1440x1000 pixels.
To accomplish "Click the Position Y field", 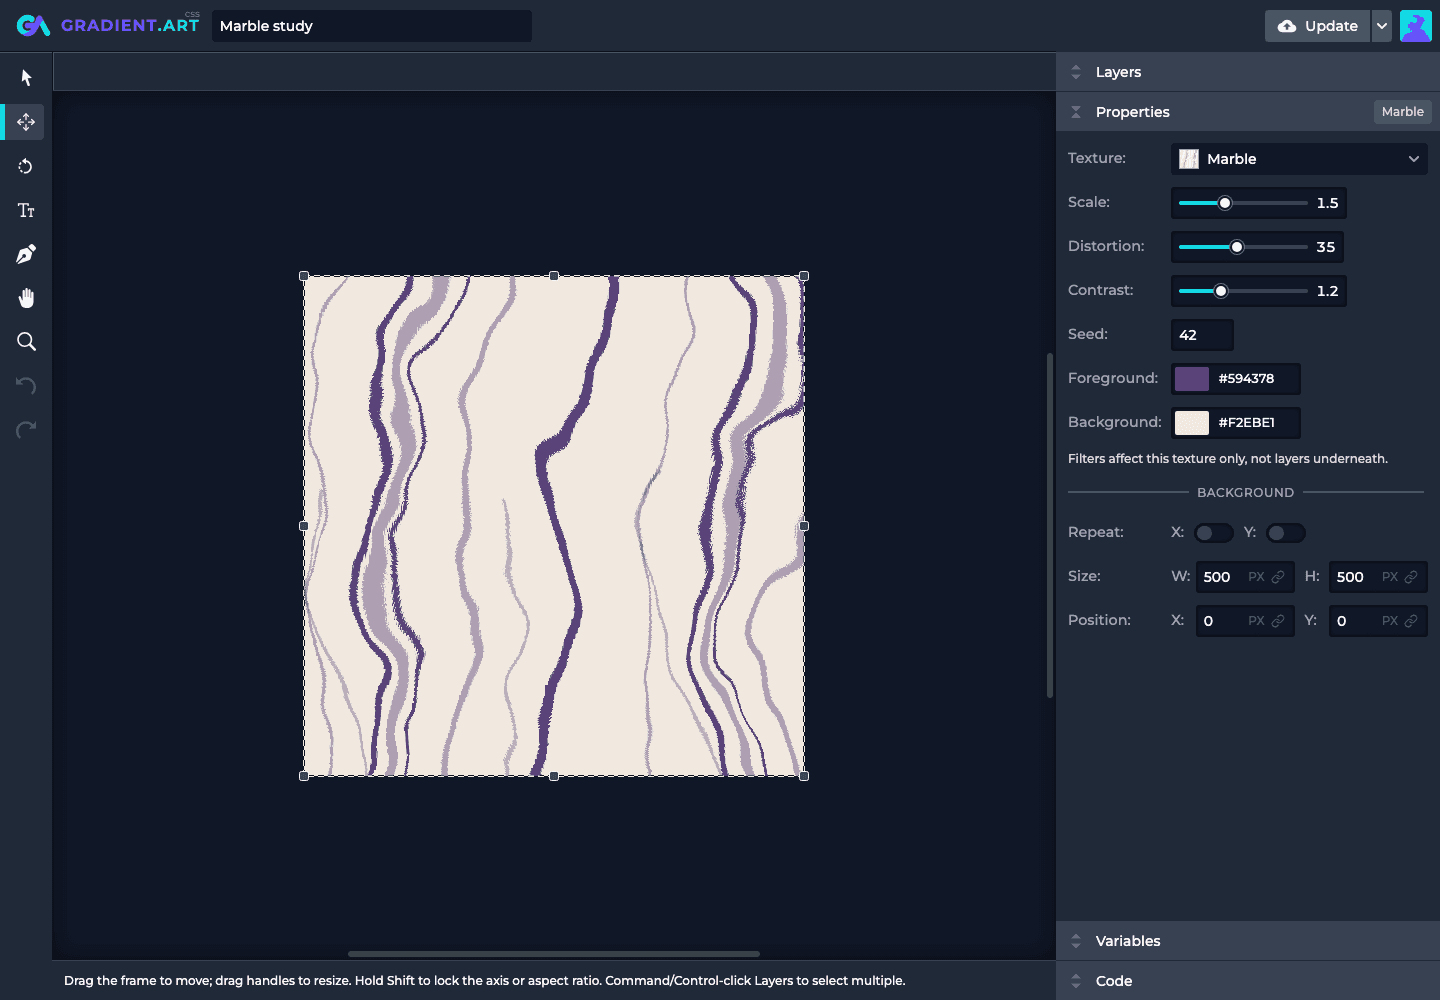I will (1378, 621).
